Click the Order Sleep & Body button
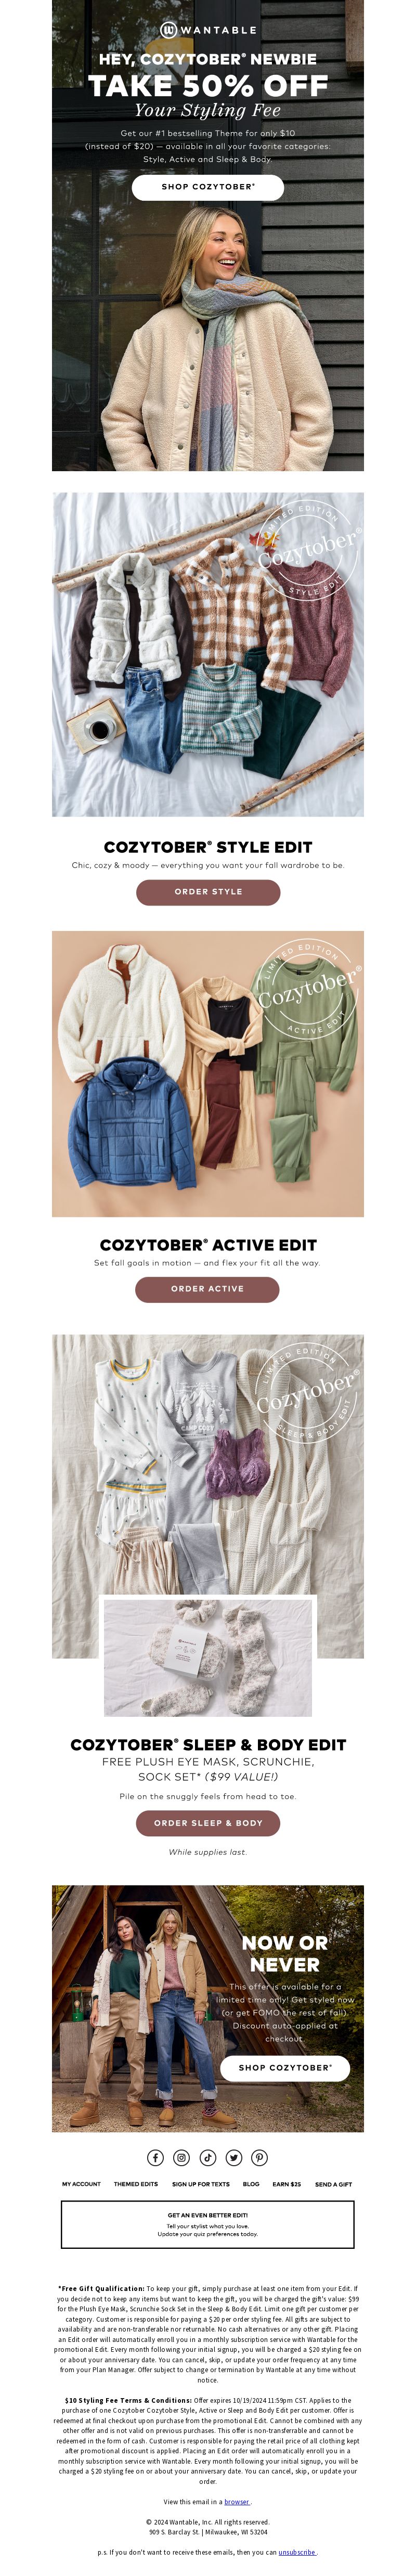This screenshot has height=2576, width=416. 208,1823
